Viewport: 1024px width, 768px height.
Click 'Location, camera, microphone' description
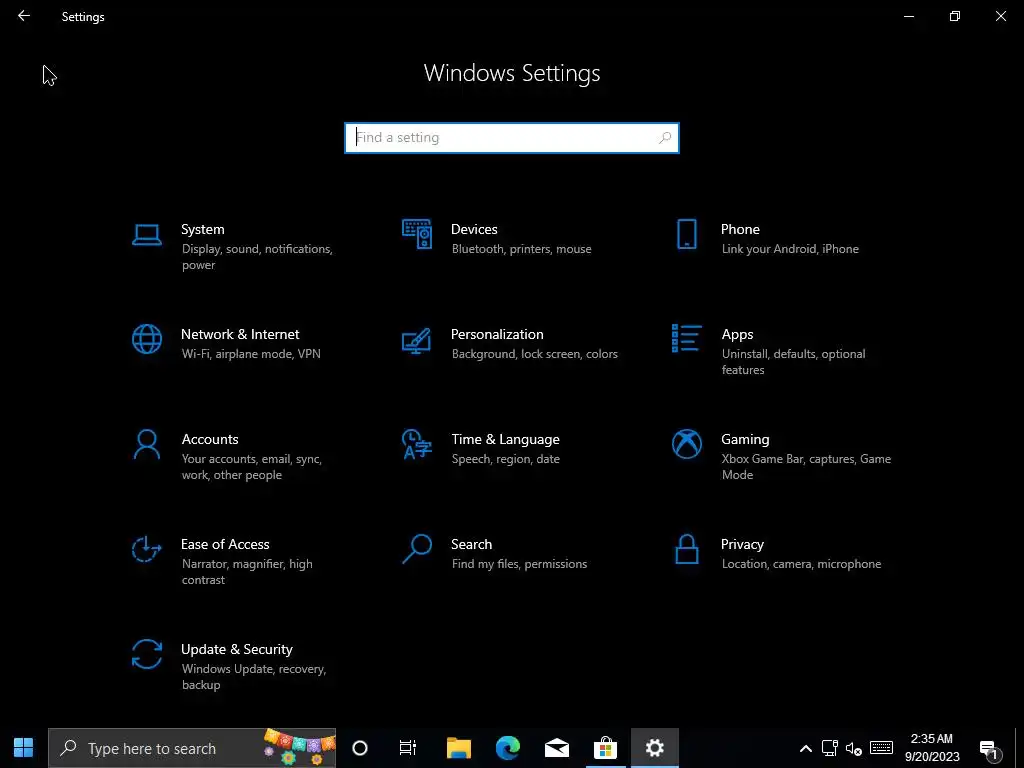tap(801, 564)
